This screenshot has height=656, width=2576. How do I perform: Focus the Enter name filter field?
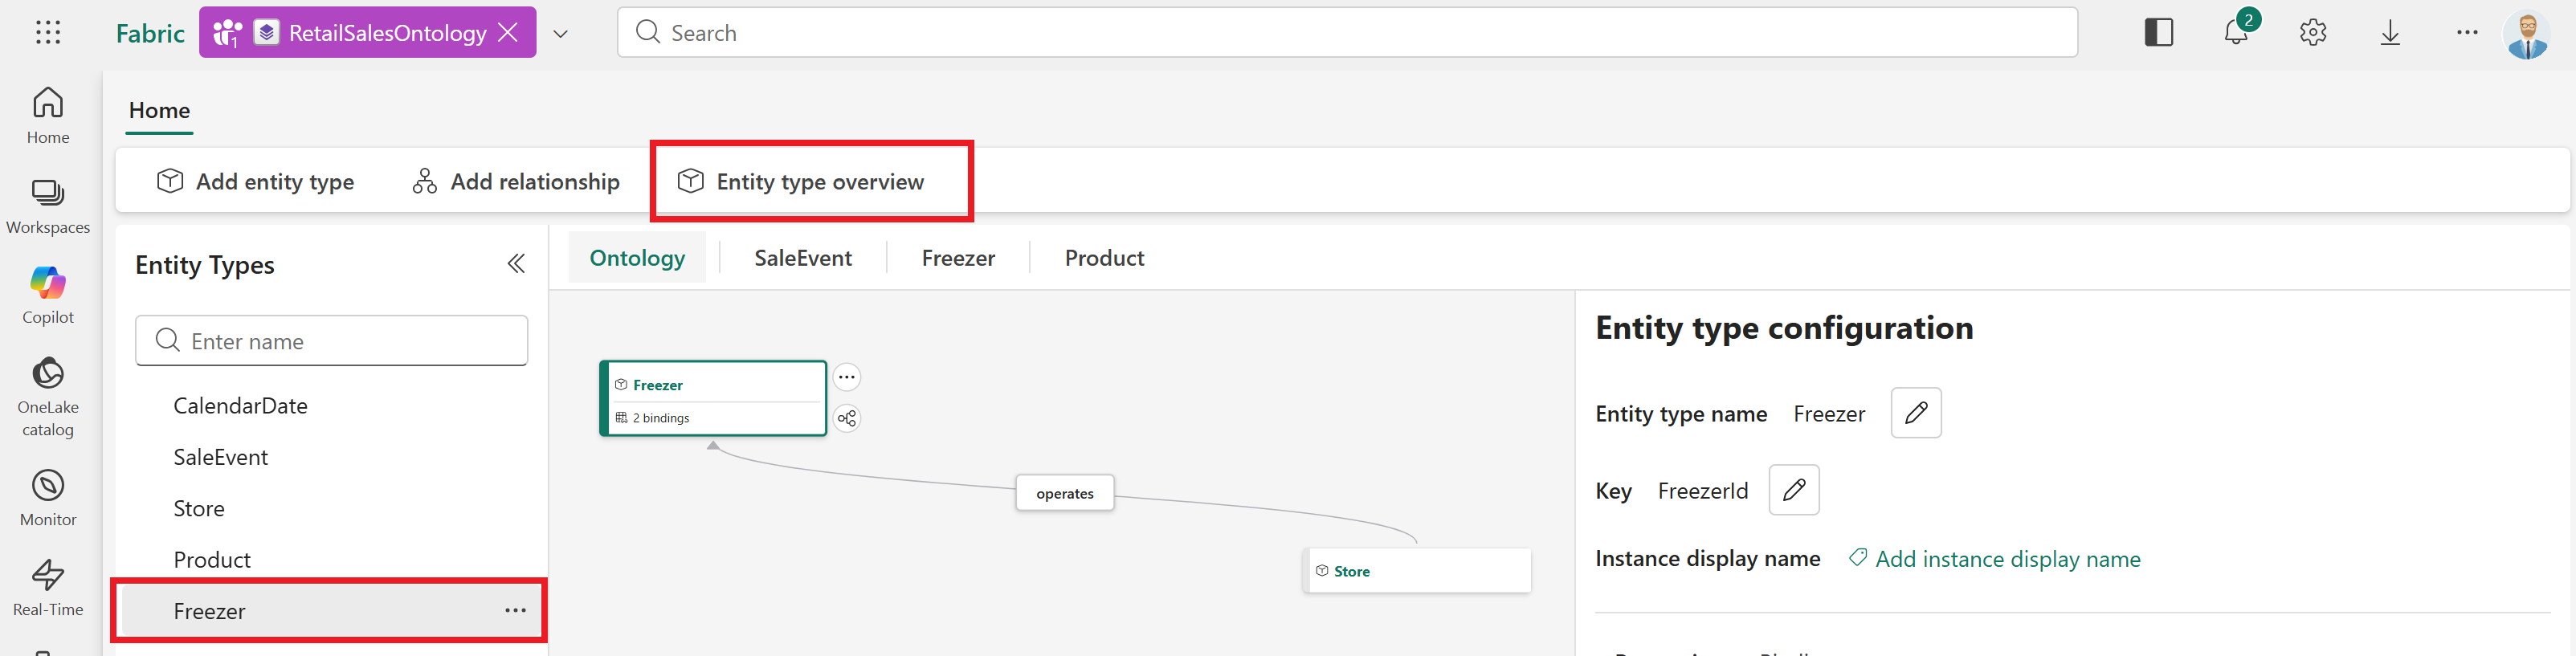point(332,341)
